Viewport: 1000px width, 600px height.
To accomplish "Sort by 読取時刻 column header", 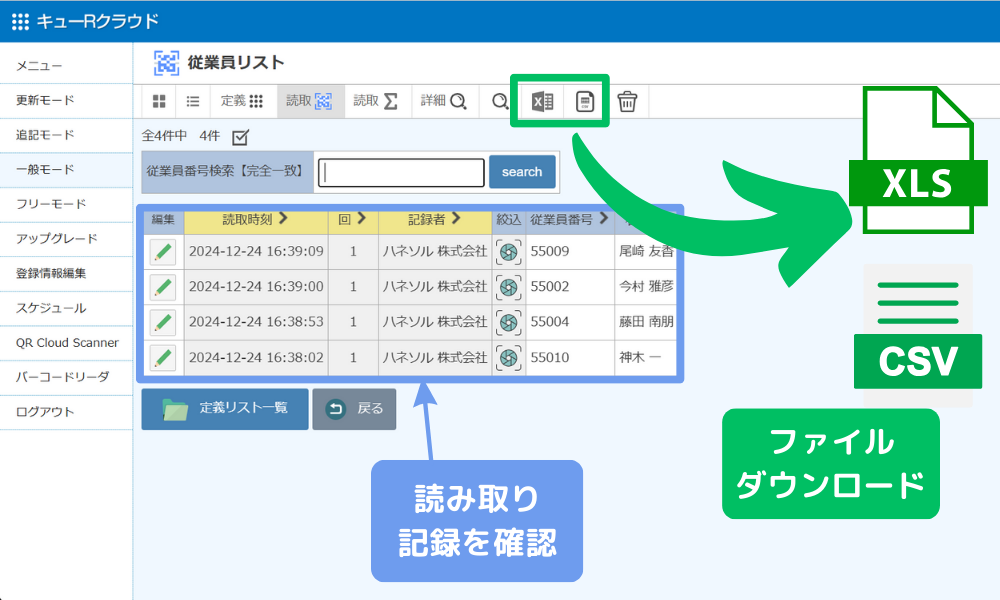I will (x=256, y=220).
